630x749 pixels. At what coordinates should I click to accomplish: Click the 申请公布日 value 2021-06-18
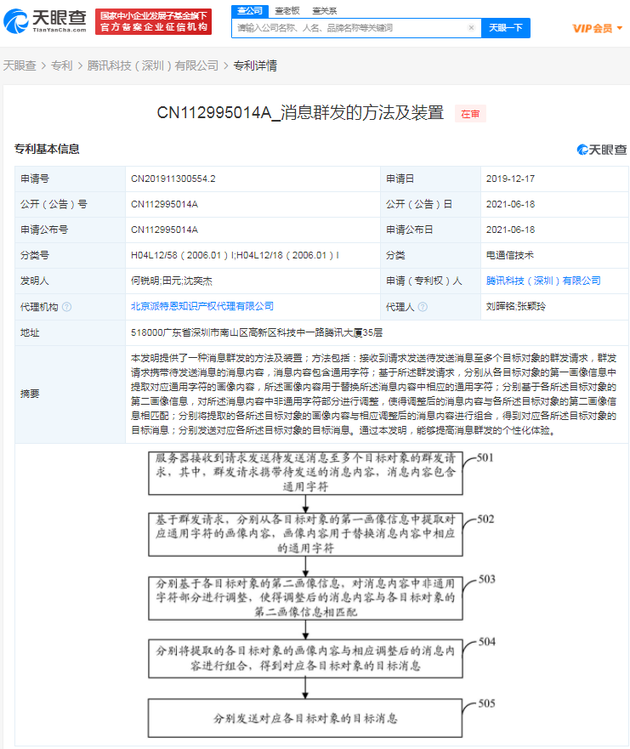tap(510, 230)
